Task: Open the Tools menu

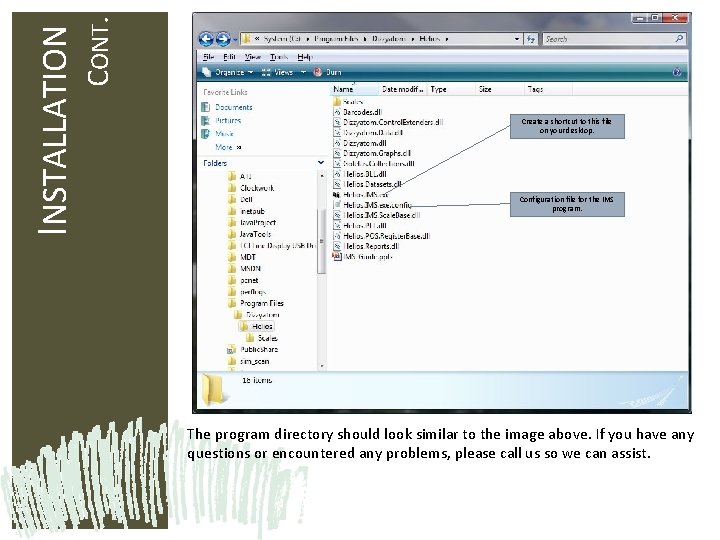Action: [x=279, y=57]
